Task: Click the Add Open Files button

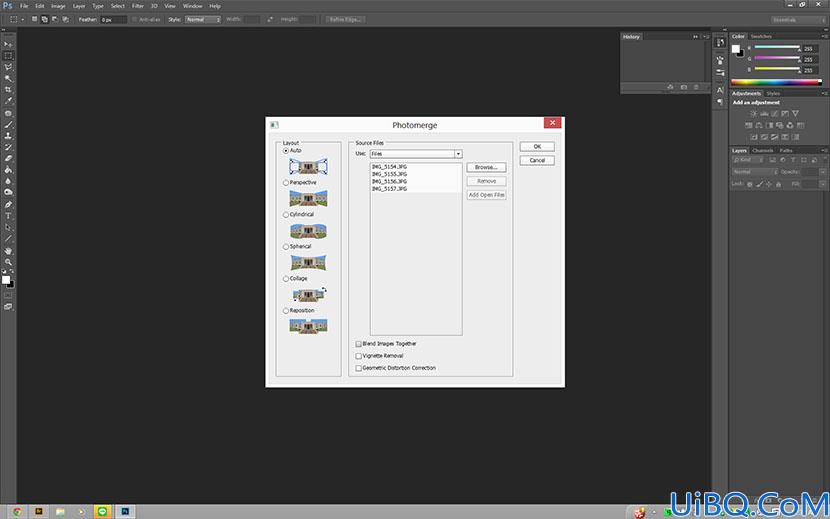Action: click(486, 195)
